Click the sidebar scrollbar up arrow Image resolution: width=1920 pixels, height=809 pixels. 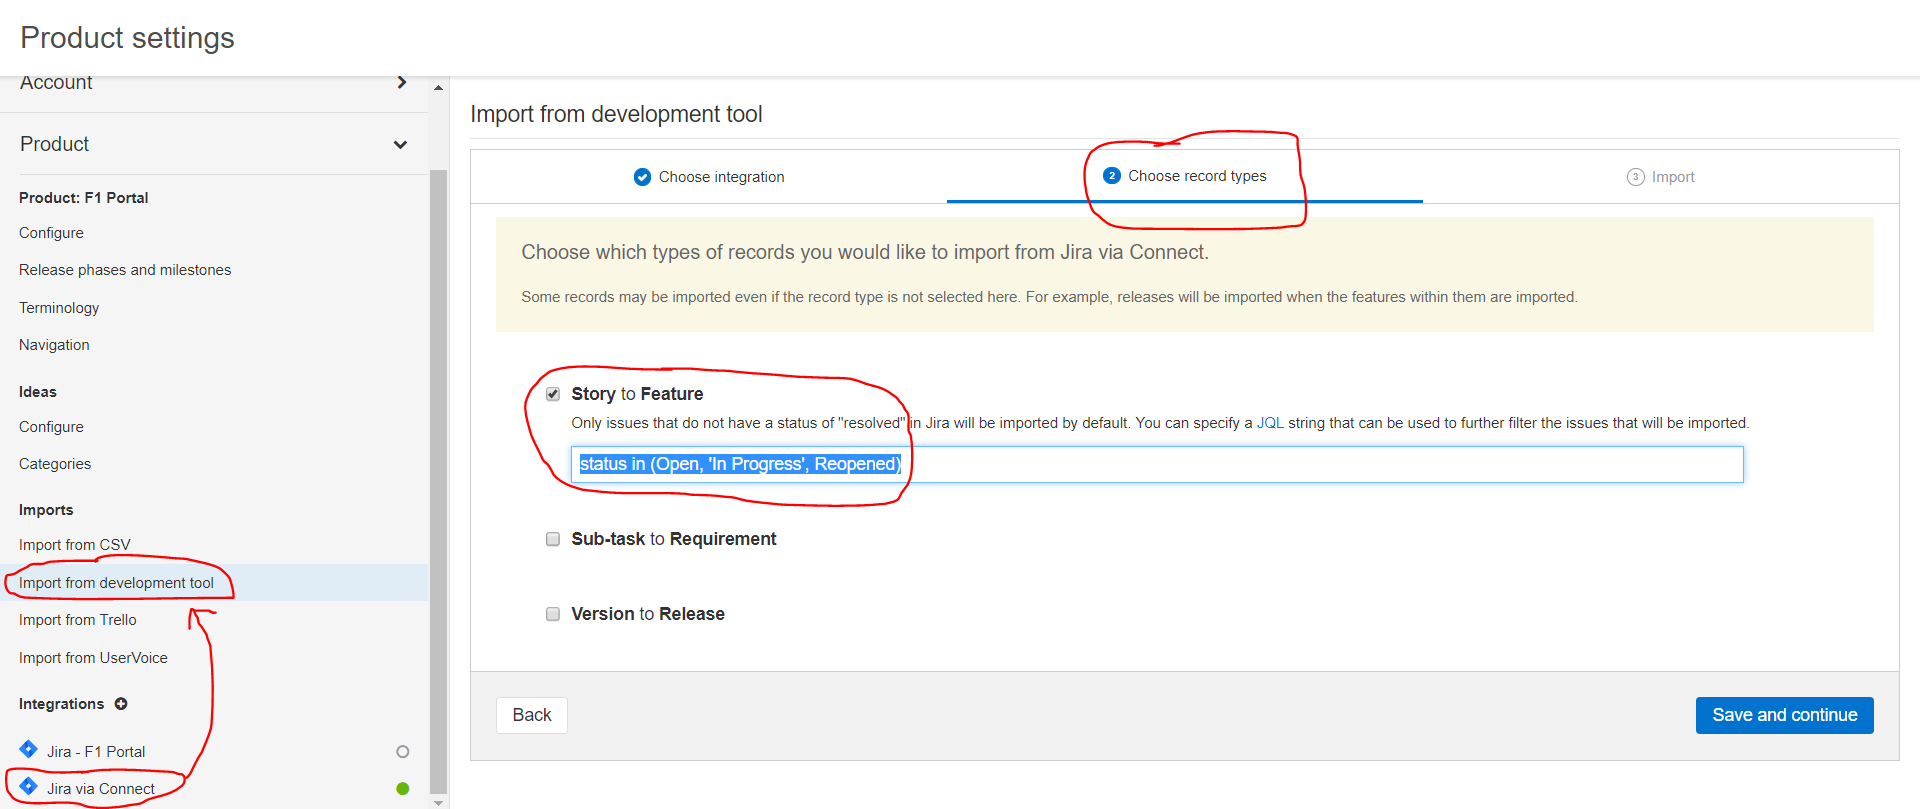point(438,88)
